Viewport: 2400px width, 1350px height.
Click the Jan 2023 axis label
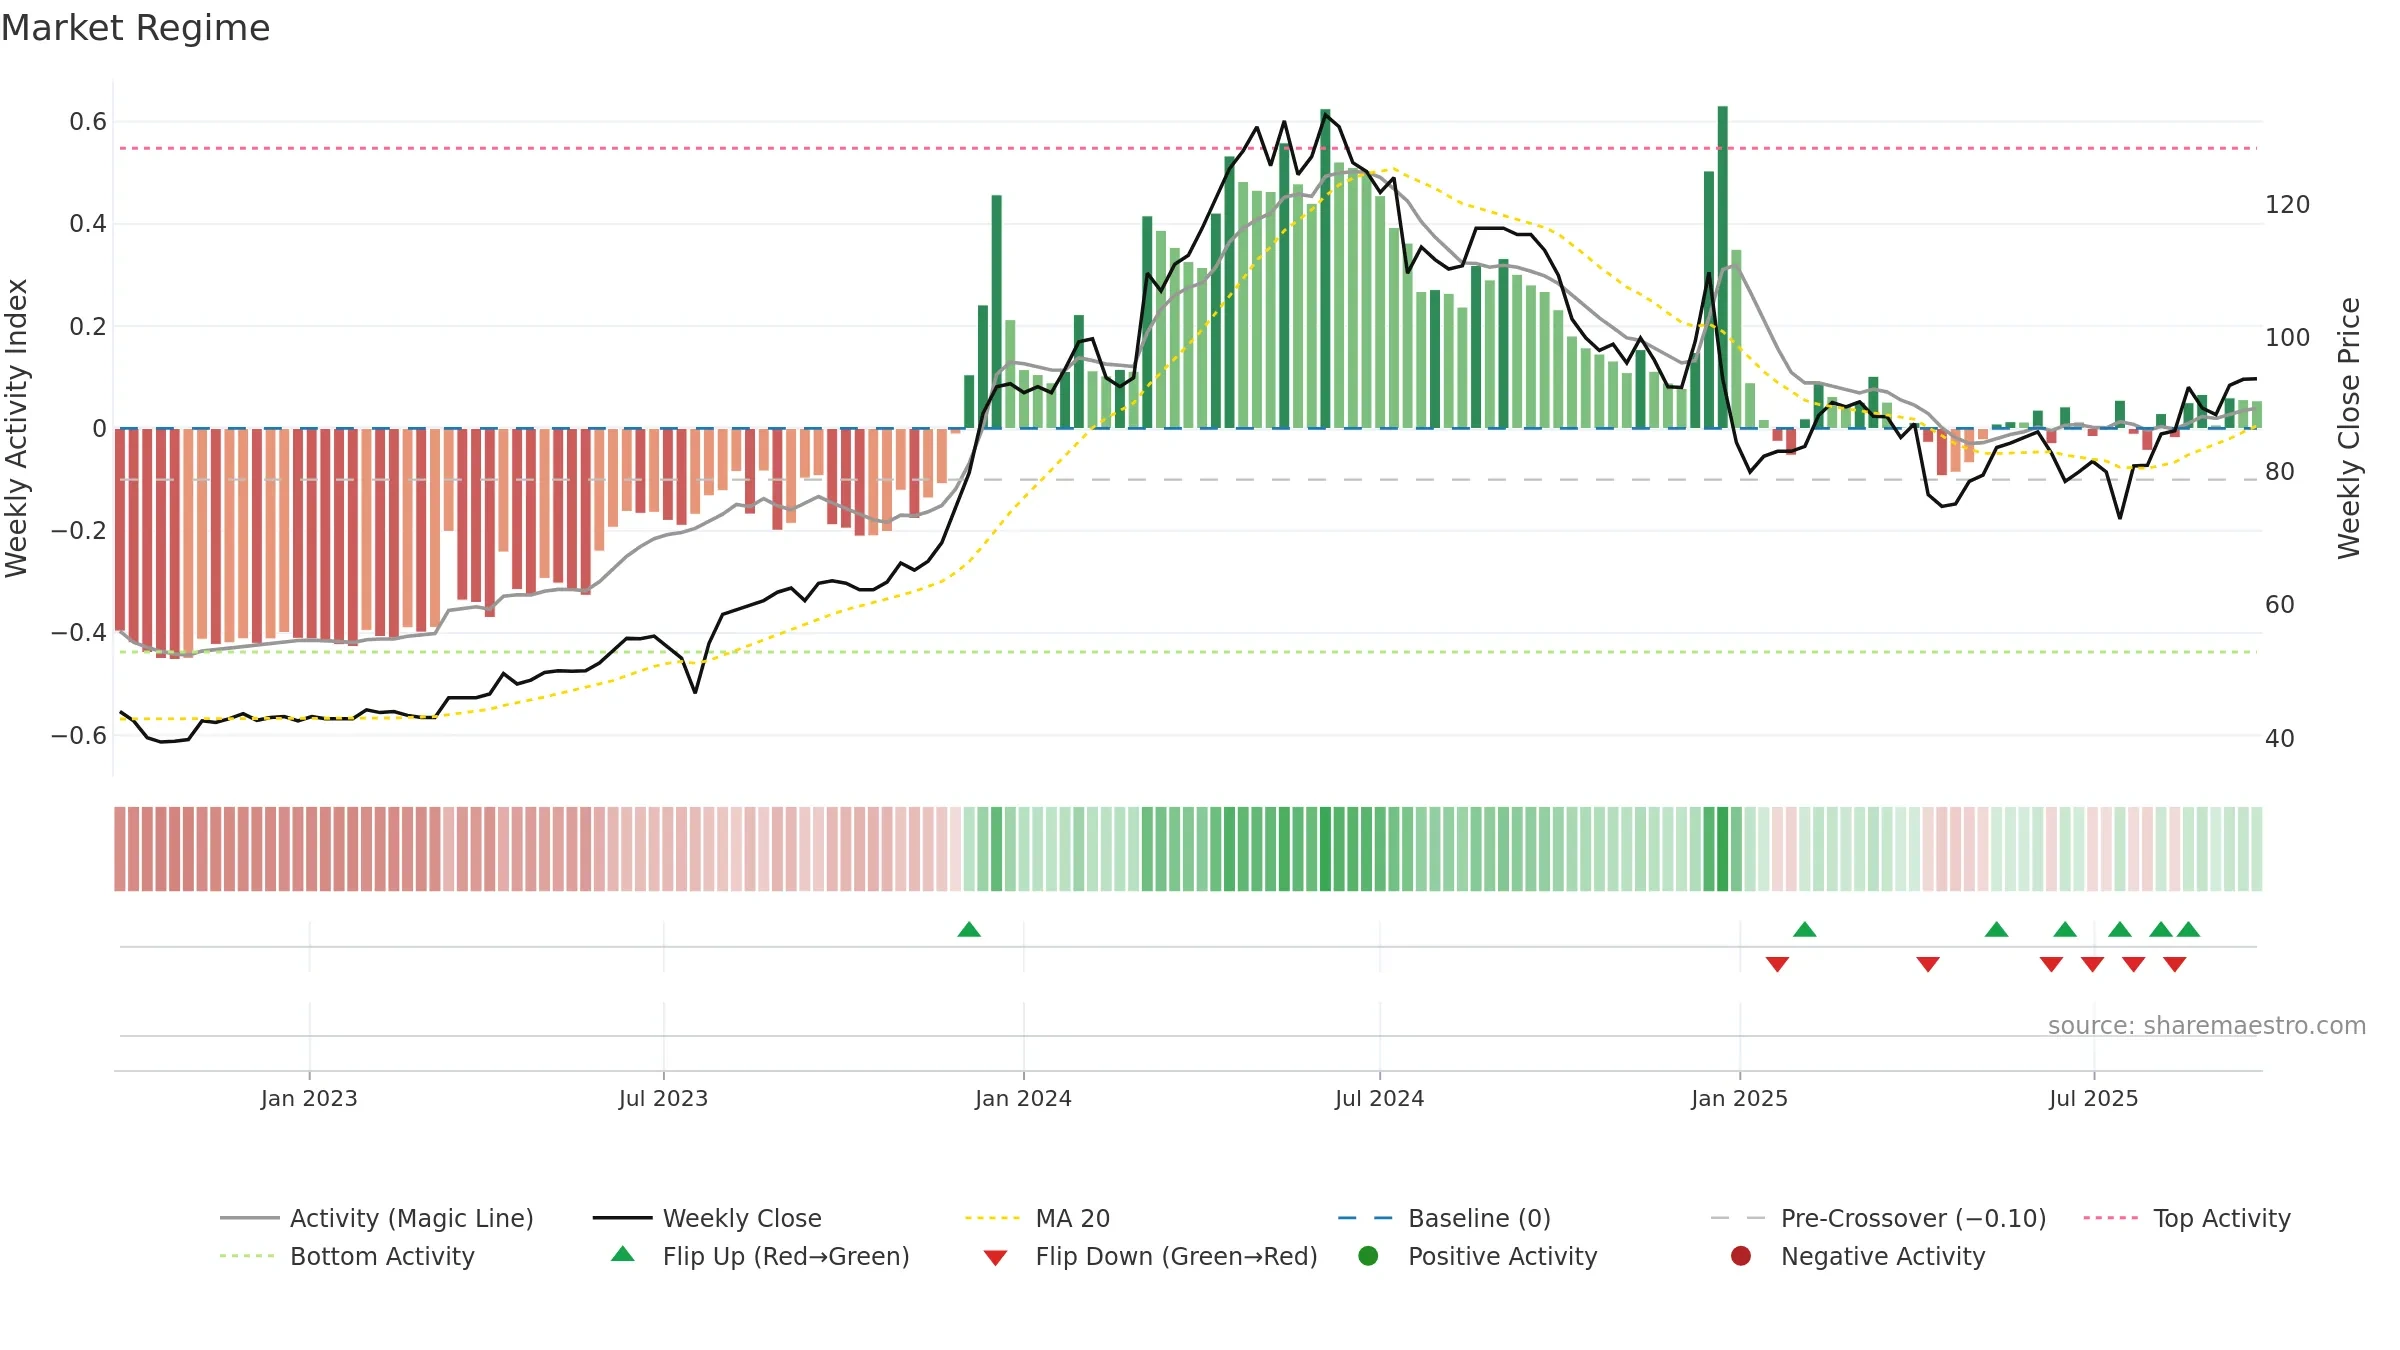coord(309,1099)
